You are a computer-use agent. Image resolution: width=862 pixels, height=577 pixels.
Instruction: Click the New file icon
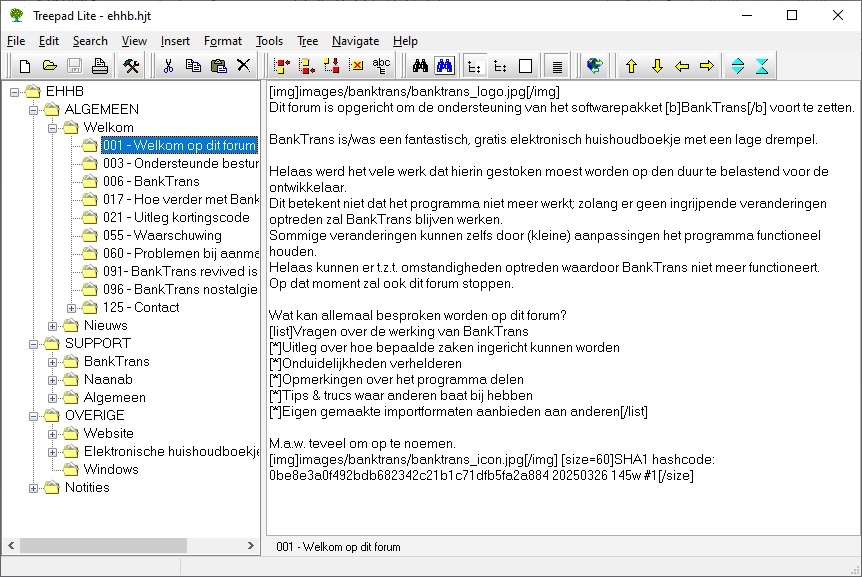pos(25,66)
